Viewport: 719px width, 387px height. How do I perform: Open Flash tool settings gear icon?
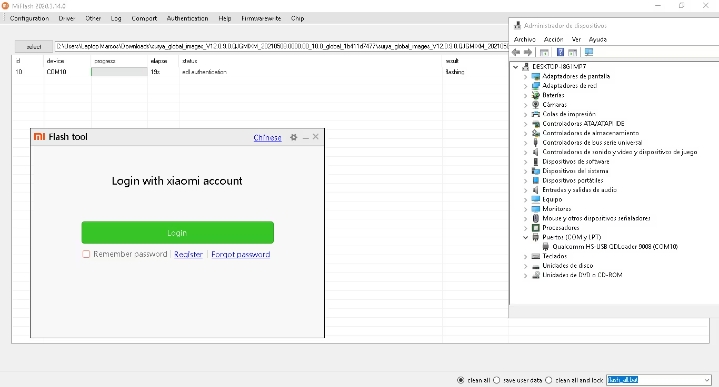[293, 137]
